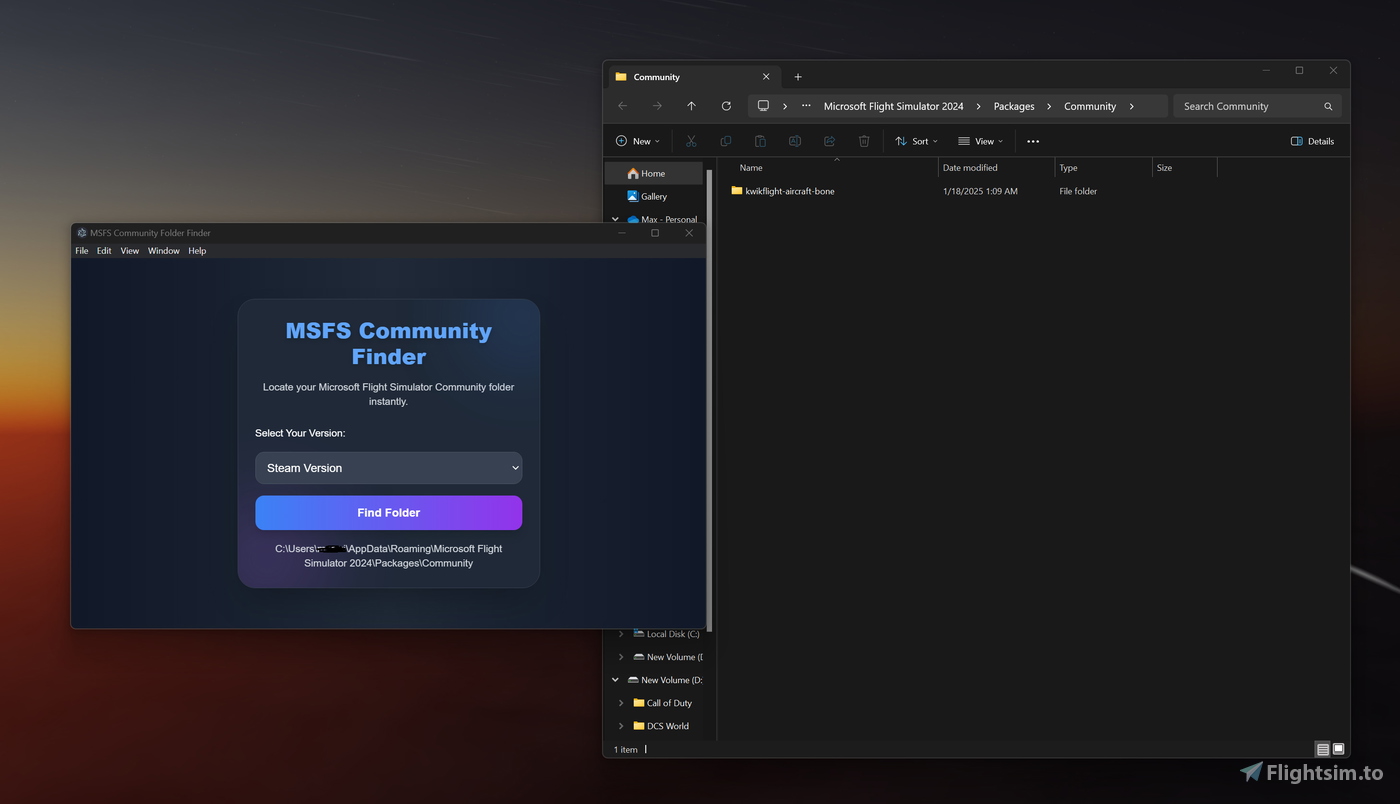The height and width of the screenshot is (804, 1400).
Task: Click the Refresh icon in the address bar
Action: [x=726, y=105]
